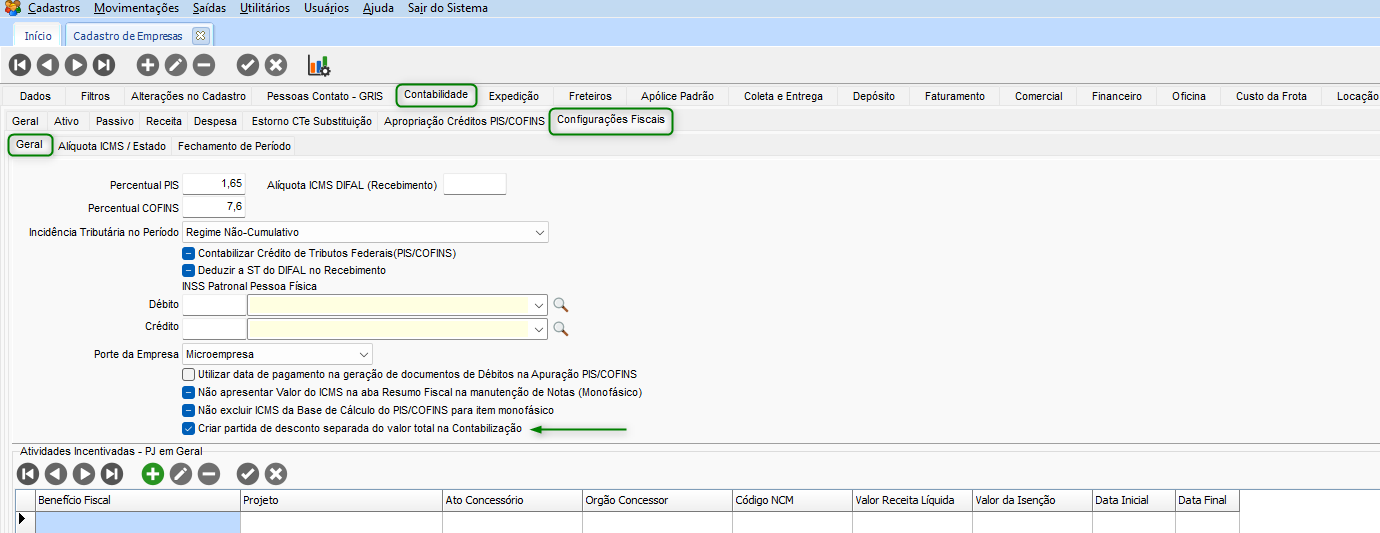Image resolution: width=1380 pixels, height=533 pixels.
Task: Go to first record in top toolbar
Action: click(20, 65)
